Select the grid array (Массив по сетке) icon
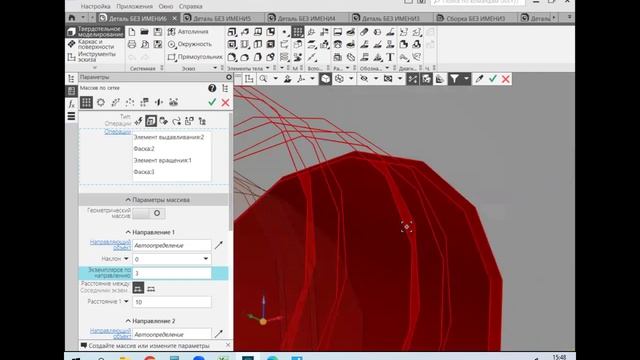Screen dimensions: 640x360 (86, 102)
